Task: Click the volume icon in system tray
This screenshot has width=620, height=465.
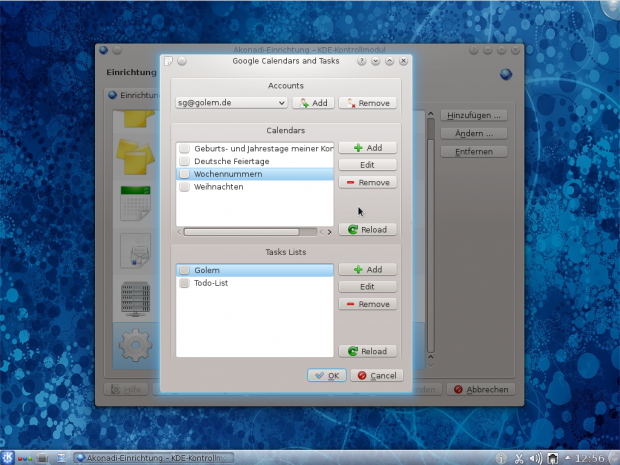Action: (537, 458)
